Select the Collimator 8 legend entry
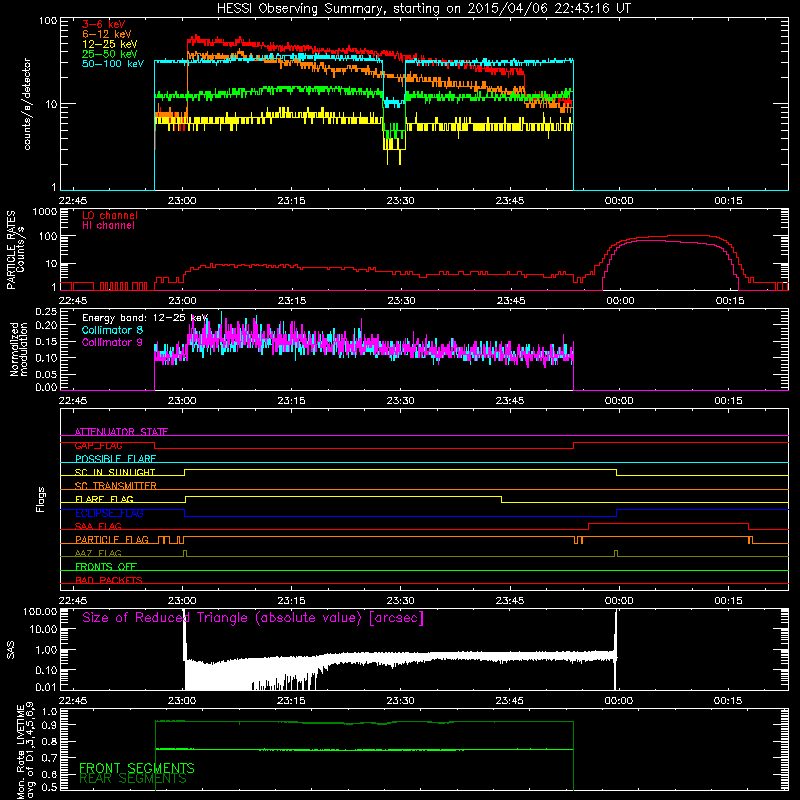This screenshot has height=800, width=800. (x=112, y=330)
